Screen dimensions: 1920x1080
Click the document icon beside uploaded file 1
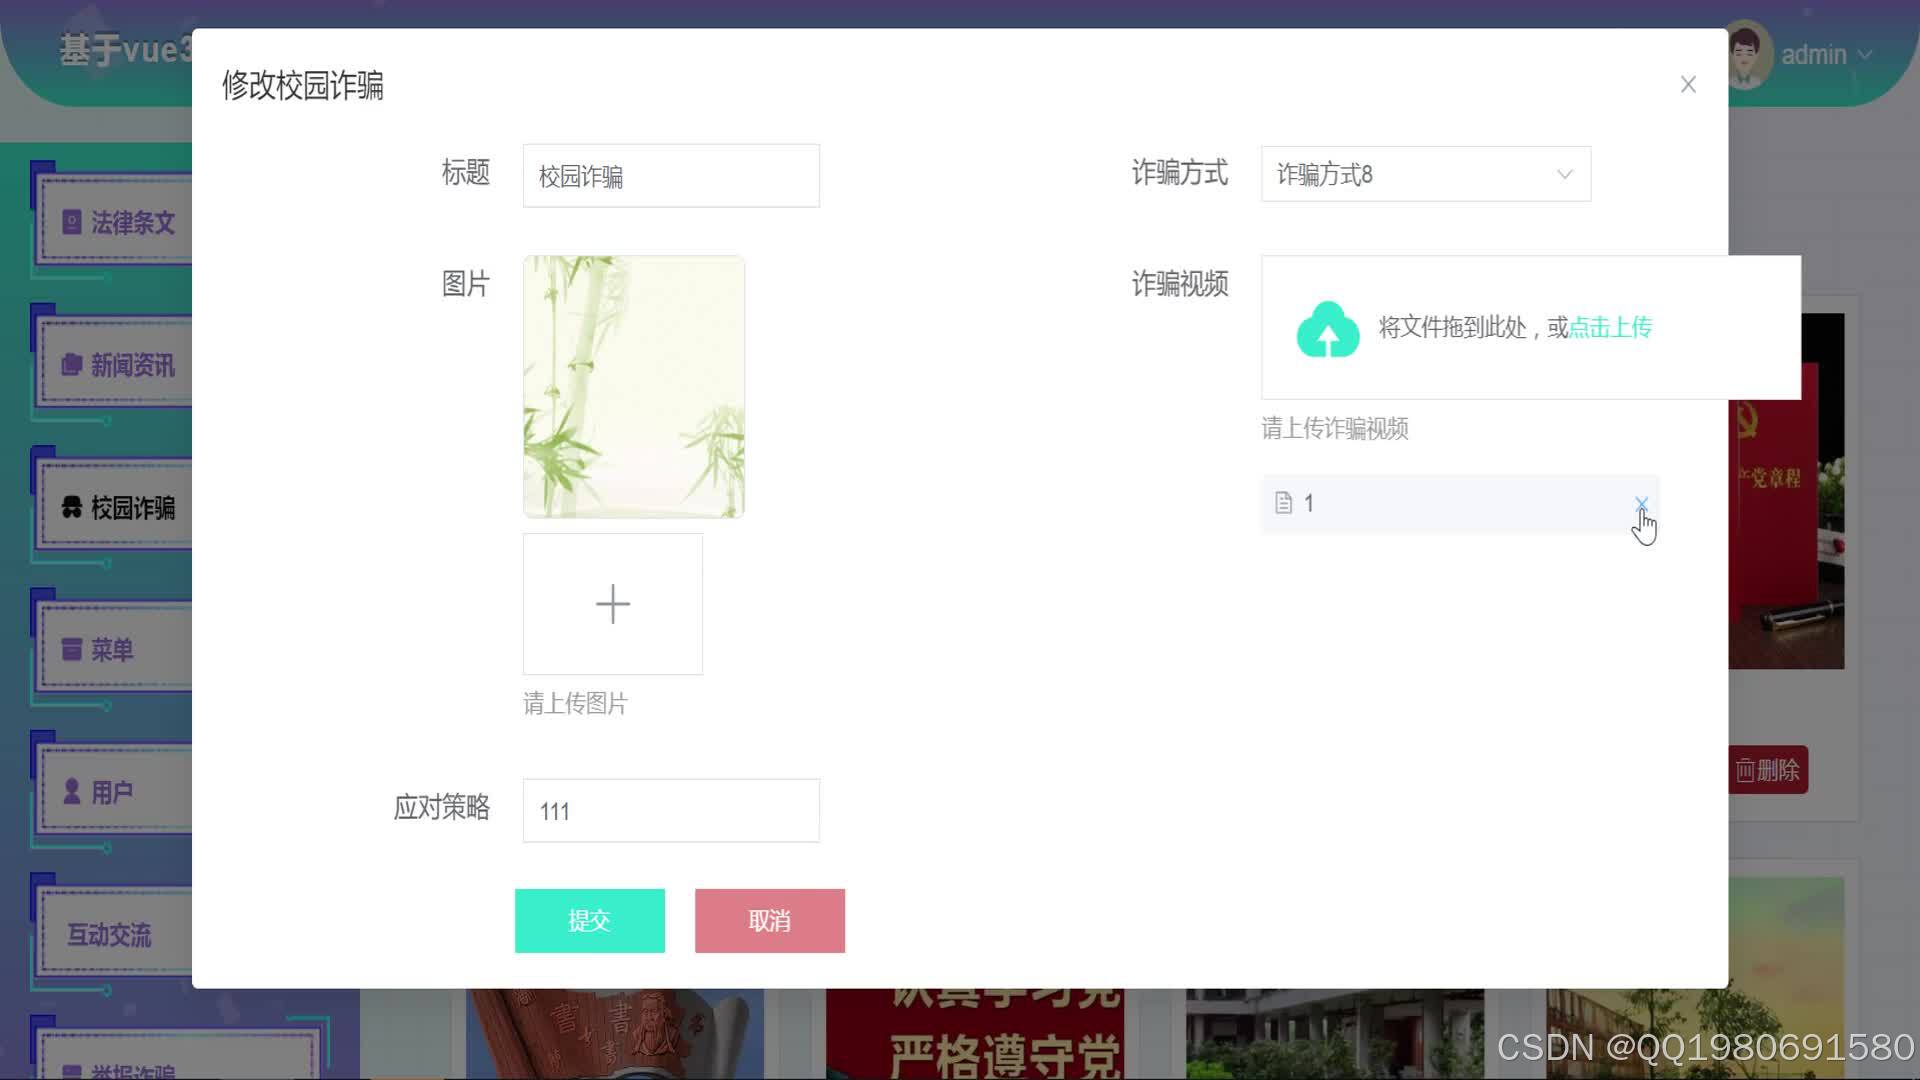(x=1283, y=503)
